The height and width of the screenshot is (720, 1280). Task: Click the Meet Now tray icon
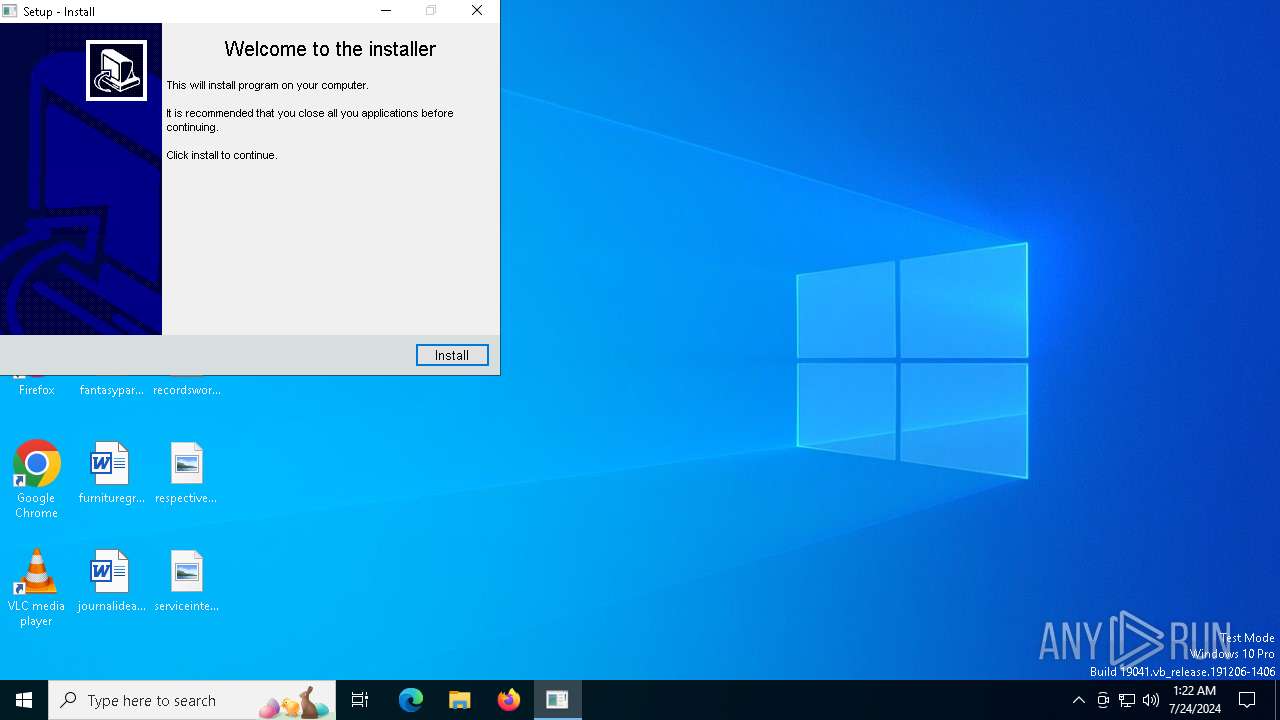(x=1103, y=700)
